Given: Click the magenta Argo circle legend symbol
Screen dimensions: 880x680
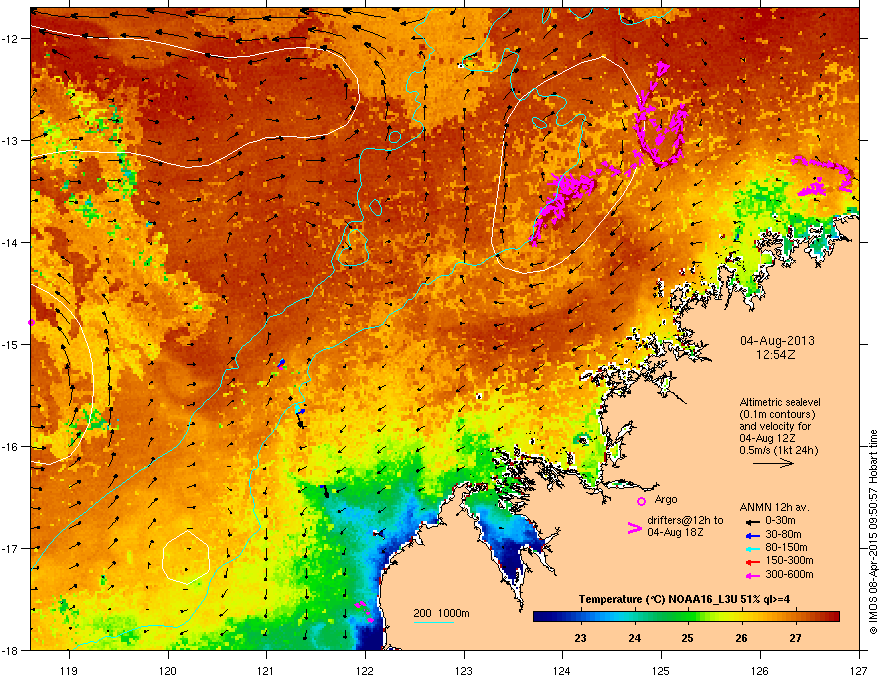Looking at the screenshot, I should point(641,501).
